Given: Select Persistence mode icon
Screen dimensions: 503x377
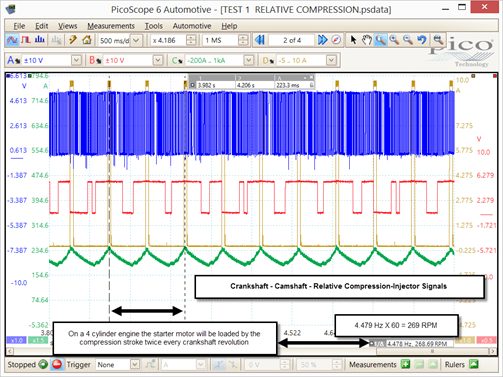Looking at the screenshot, I should 26,40.
